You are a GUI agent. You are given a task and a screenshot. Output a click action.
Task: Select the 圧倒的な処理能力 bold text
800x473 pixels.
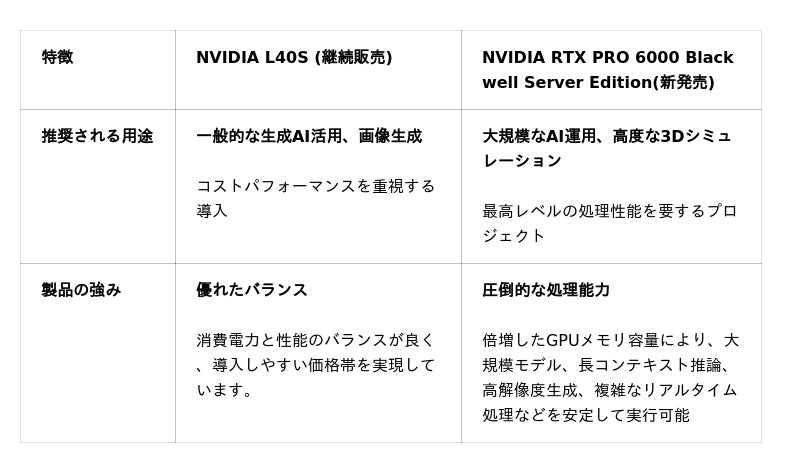click(x=545, y=290)
